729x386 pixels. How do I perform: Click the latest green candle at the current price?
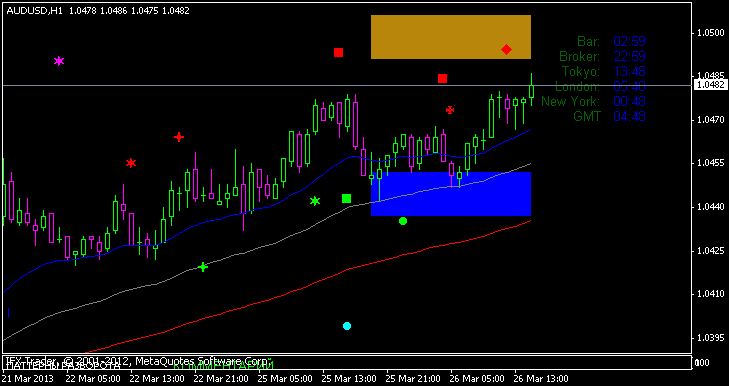tap(531, 91)
